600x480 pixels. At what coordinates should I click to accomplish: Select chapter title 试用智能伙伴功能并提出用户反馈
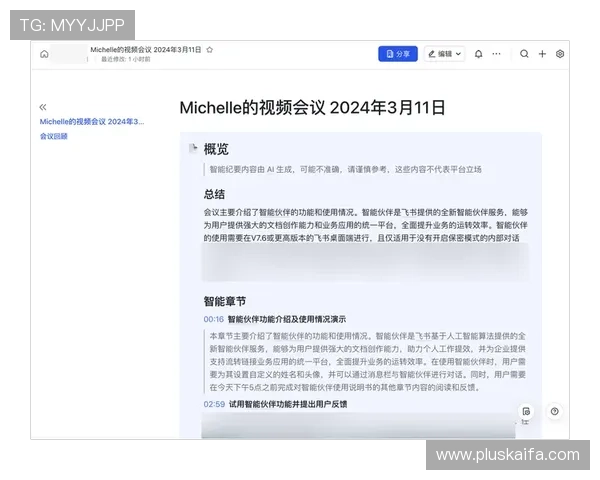point(288,404)
